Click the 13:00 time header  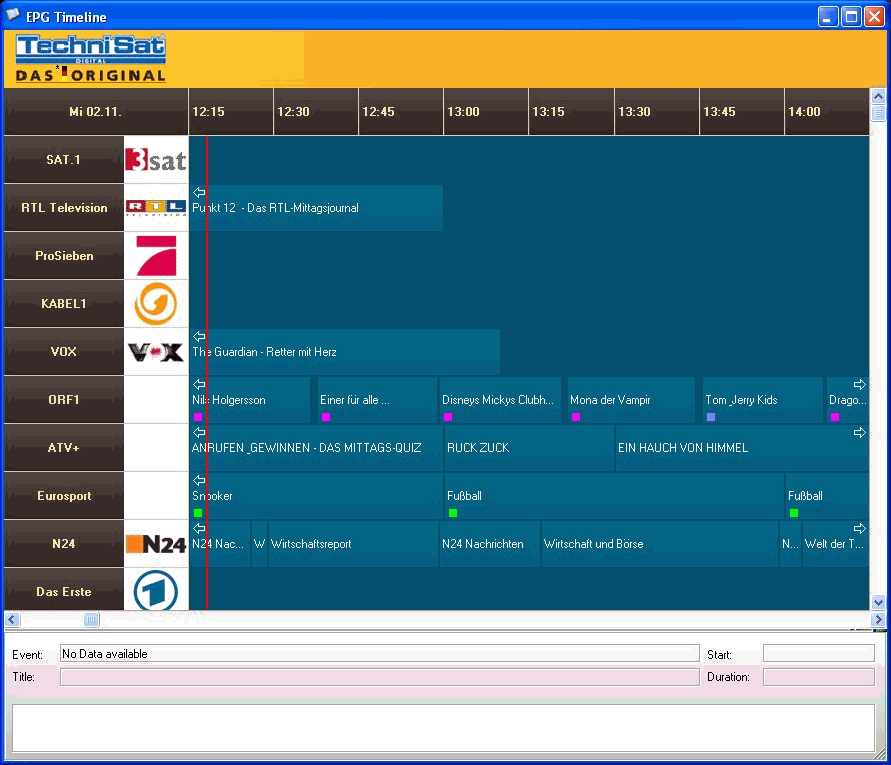pos(486,112)
